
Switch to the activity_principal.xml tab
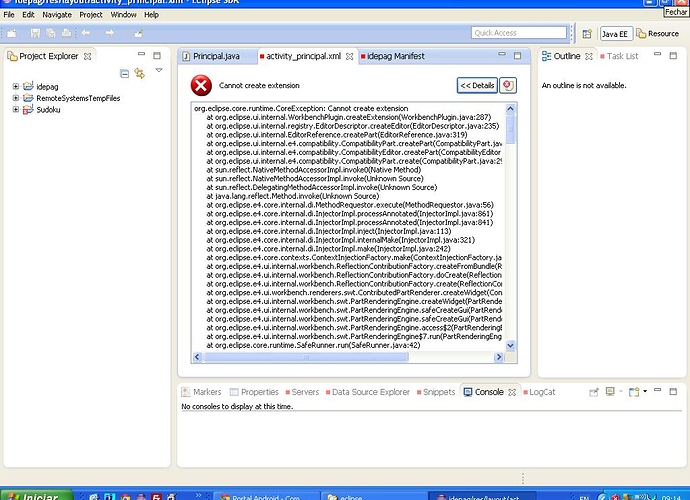(x=303, y=56)
